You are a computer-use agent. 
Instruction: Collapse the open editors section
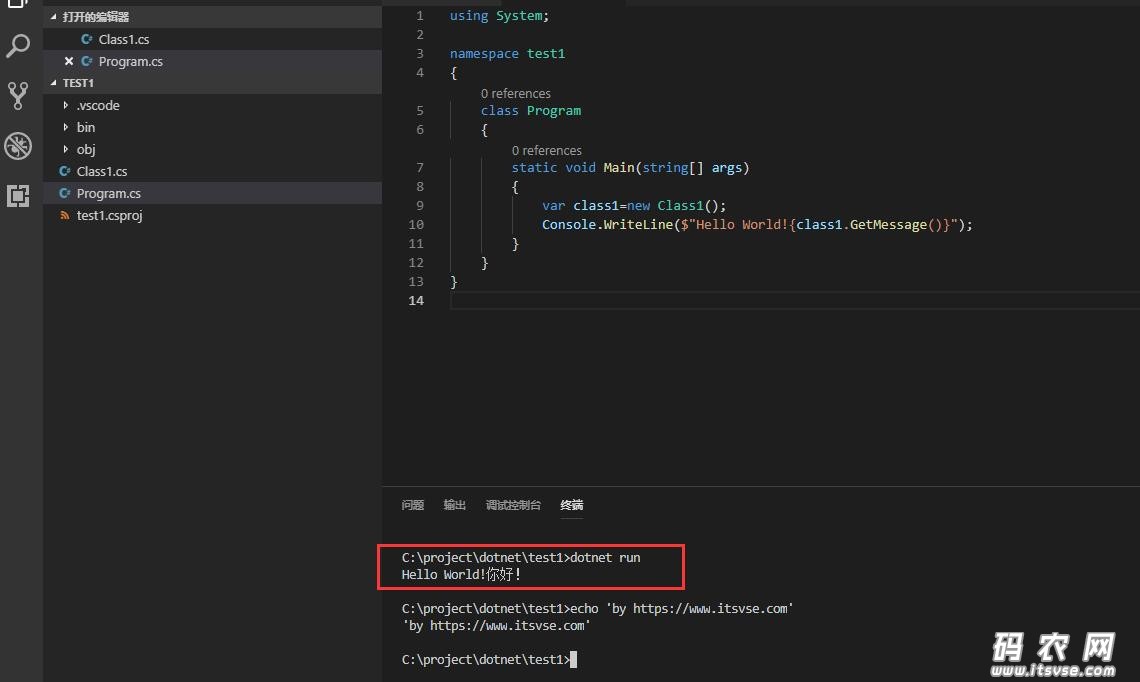53,16
